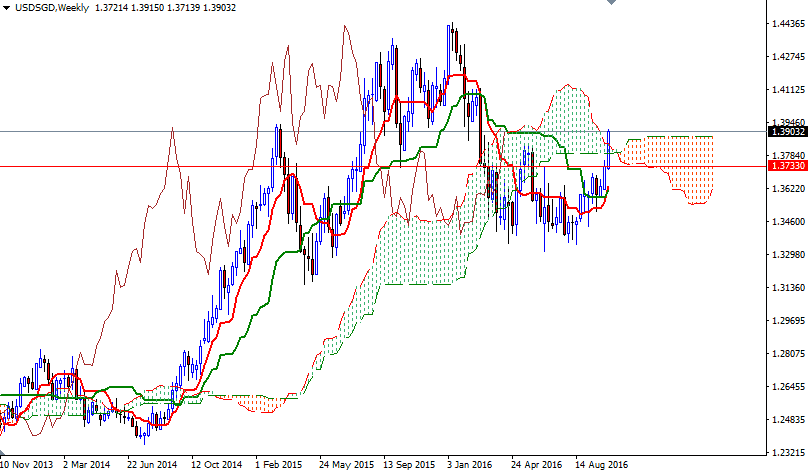The height and width of the screenshot is (472, 808).
Task: Select the USDSGD,Weekly chart title text
Action: coord(52,8)
